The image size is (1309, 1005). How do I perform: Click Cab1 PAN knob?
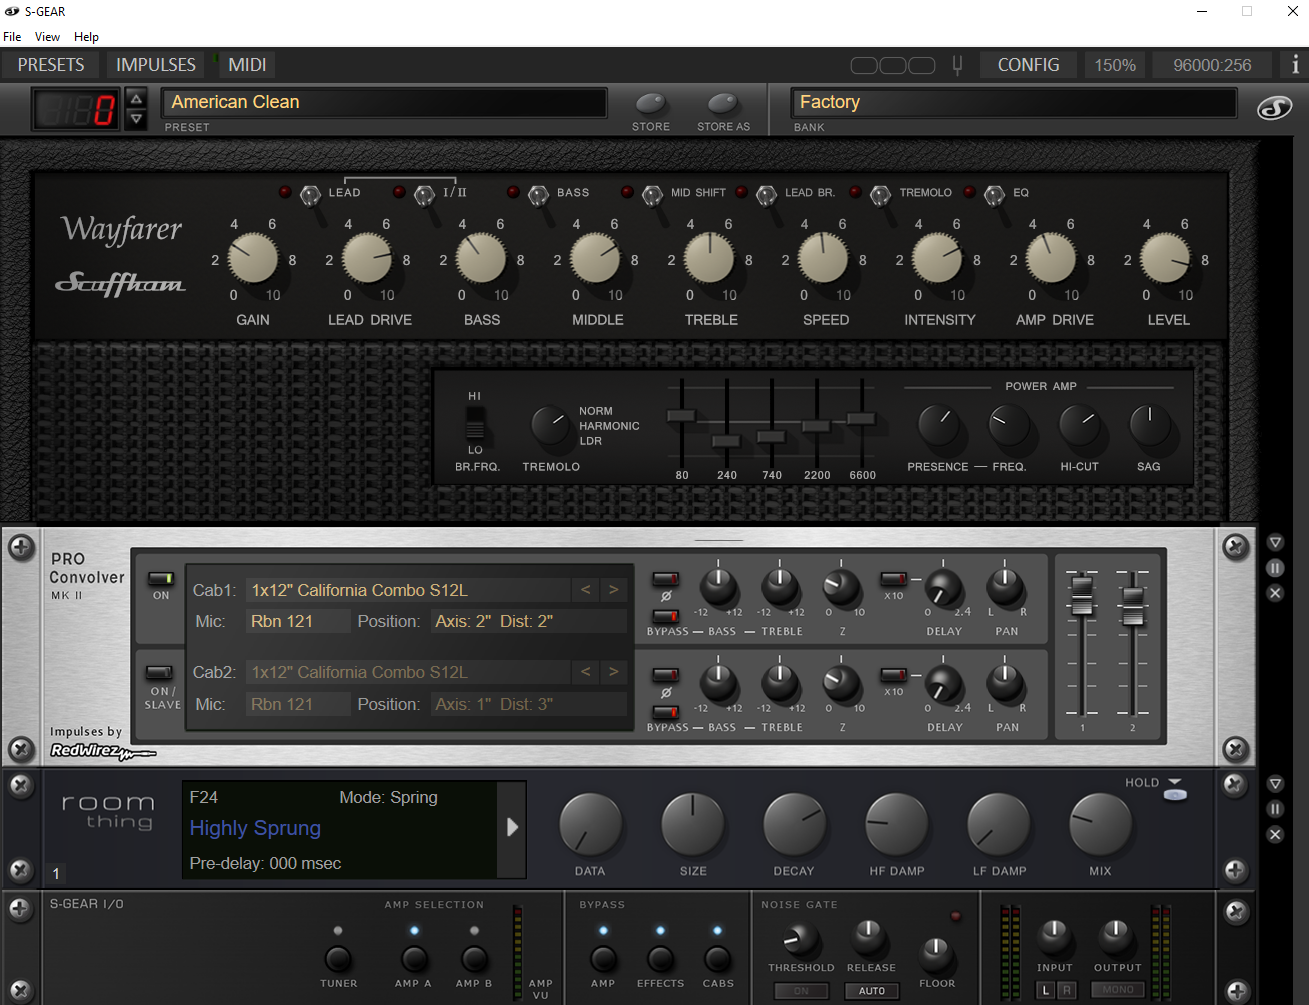(1006, 587)
